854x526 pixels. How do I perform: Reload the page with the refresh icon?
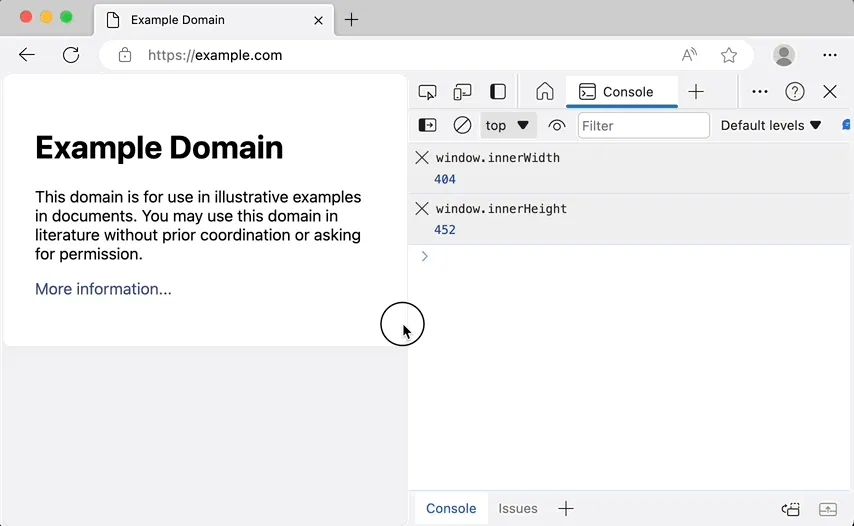click(71, 55)
